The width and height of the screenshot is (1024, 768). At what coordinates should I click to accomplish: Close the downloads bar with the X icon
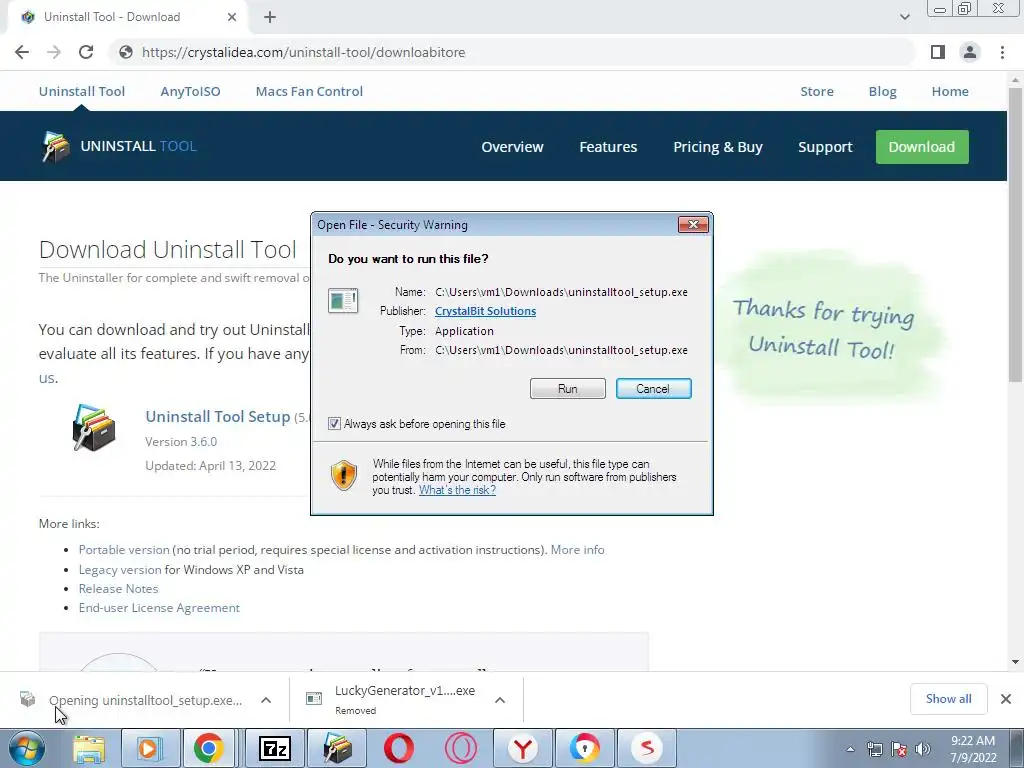(1006, 699)
